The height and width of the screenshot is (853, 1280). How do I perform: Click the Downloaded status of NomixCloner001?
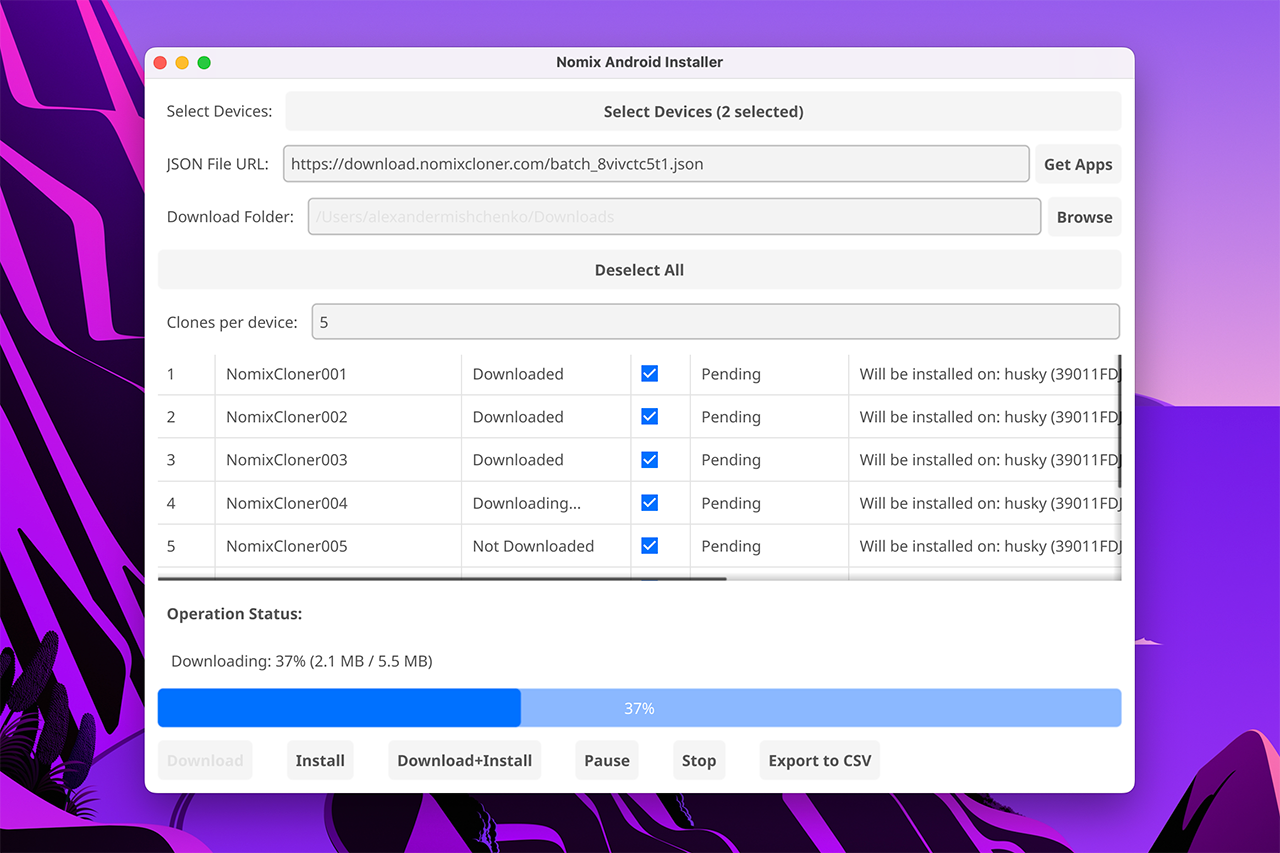[518, 374]
